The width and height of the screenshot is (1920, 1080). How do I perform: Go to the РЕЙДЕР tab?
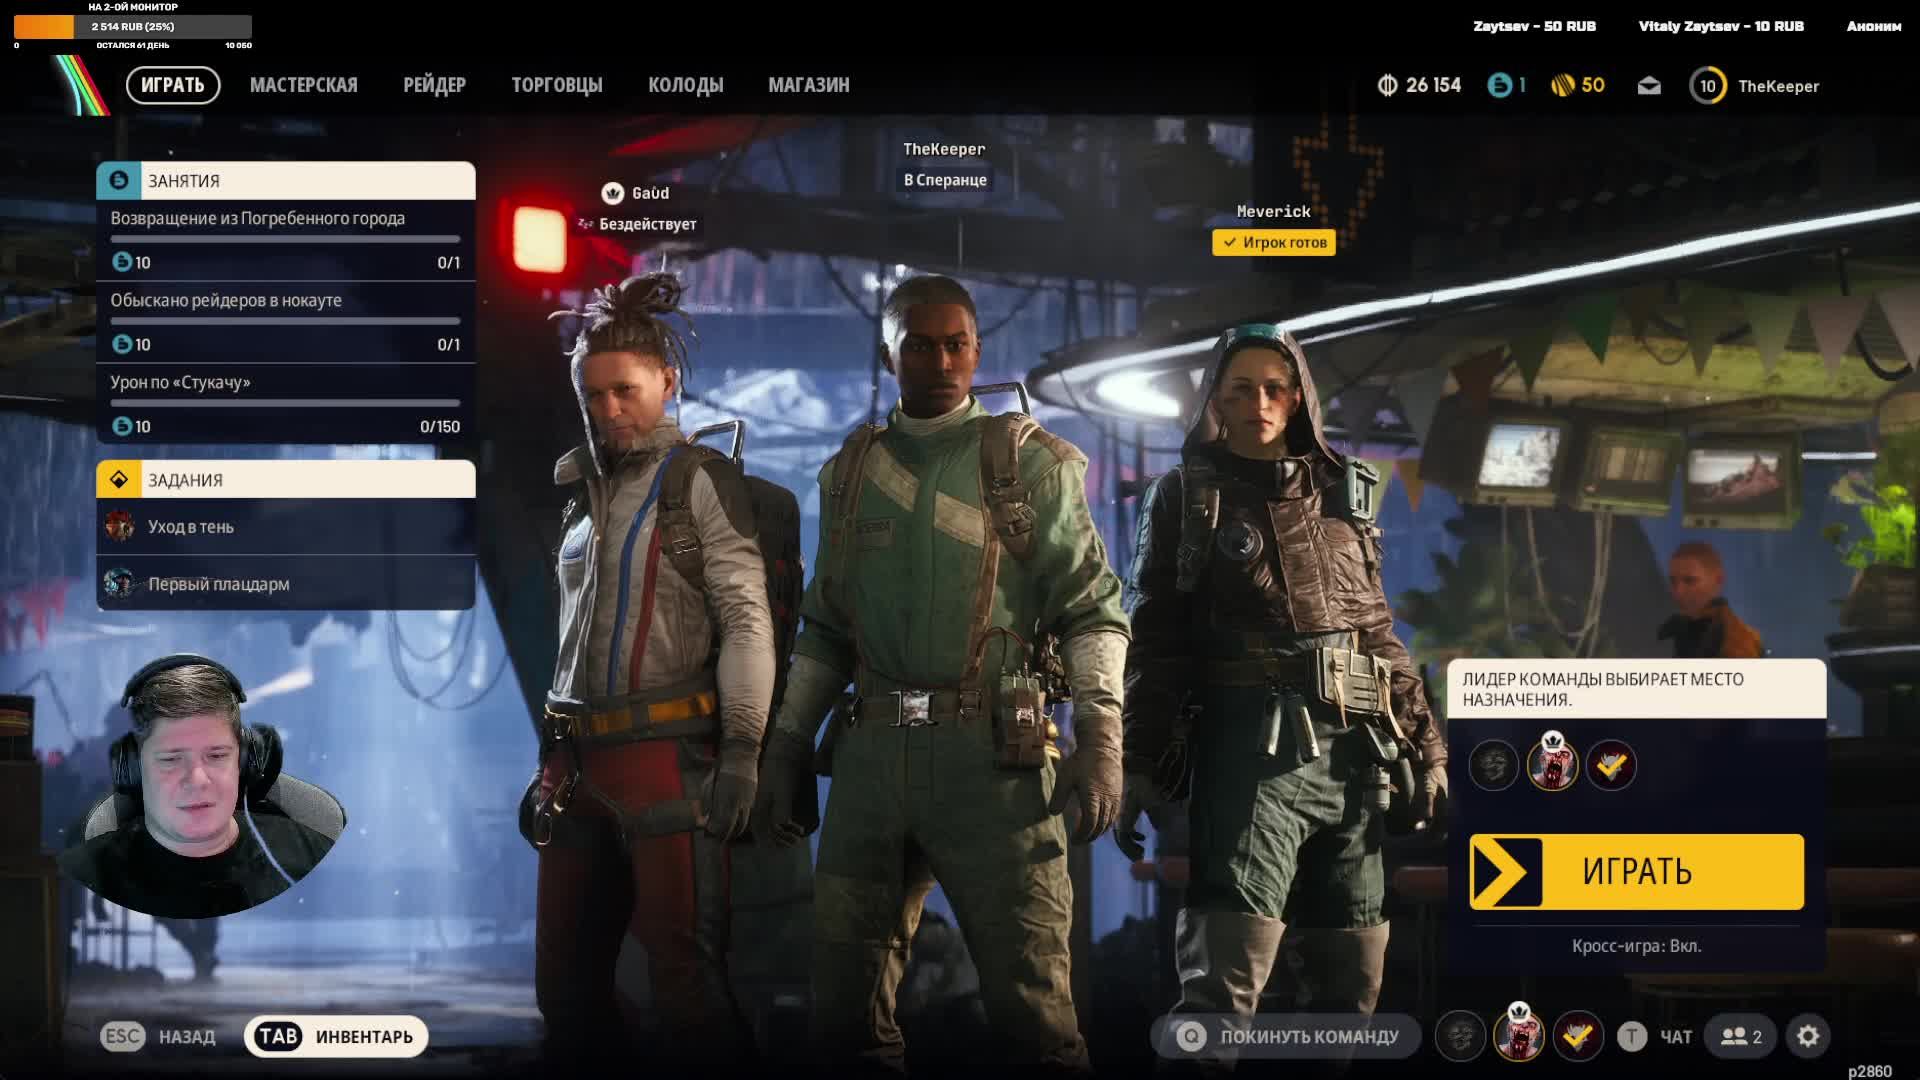pyautogui.click(x=435, y=85)
